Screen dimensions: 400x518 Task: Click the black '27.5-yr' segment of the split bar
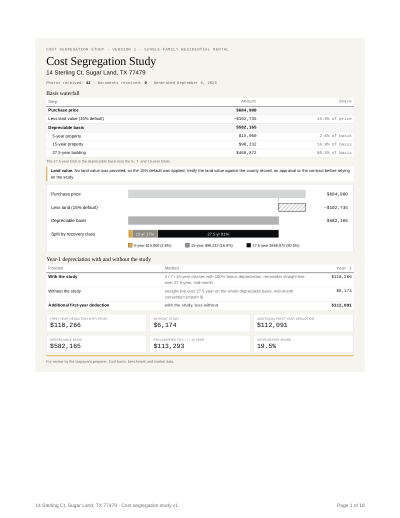(x=218, y=234)
